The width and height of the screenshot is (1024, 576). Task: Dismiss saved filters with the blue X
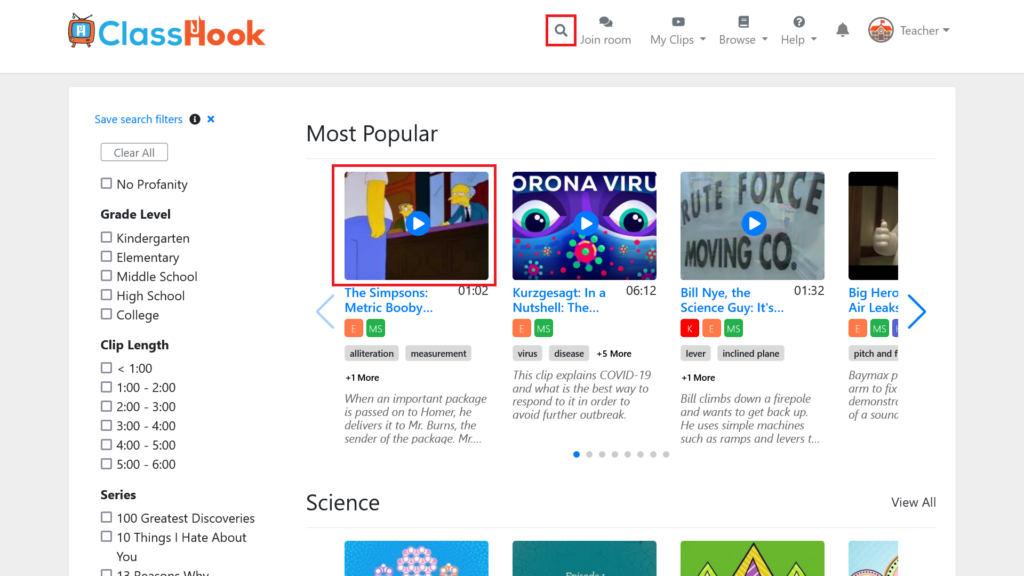point(211,119)
